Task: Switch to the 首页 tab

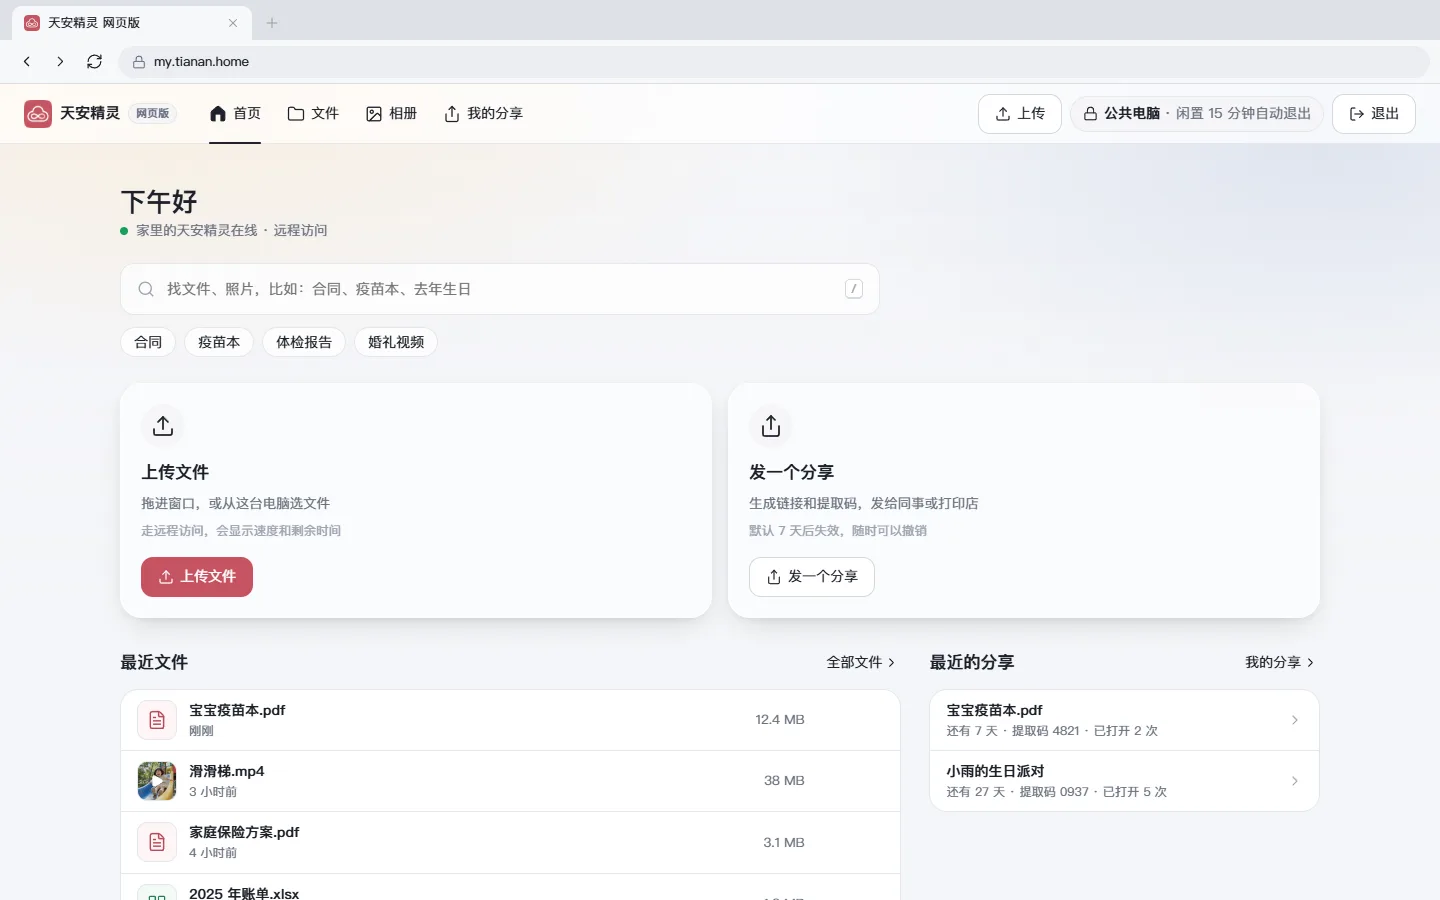Action: pos(235,114)
